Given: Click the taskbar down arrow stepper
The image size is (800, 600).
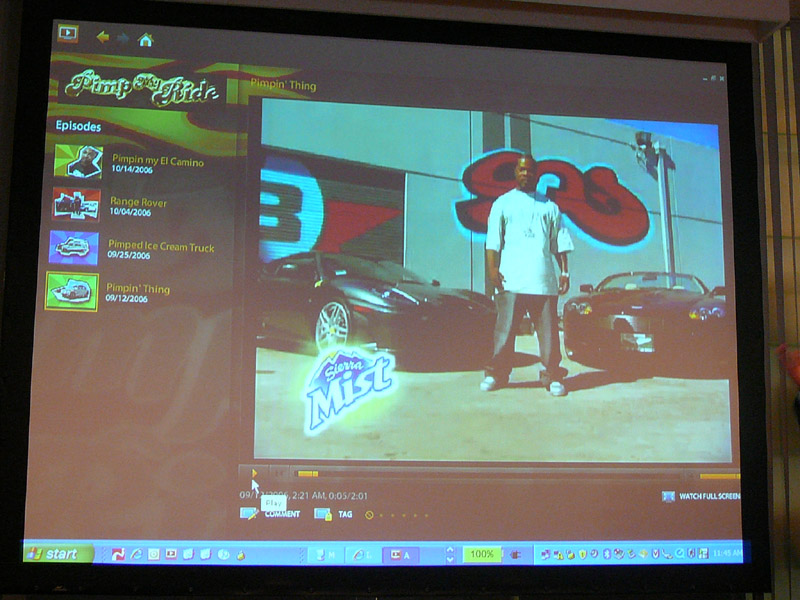Looking at the screenshot, I should tap(449, 560).
